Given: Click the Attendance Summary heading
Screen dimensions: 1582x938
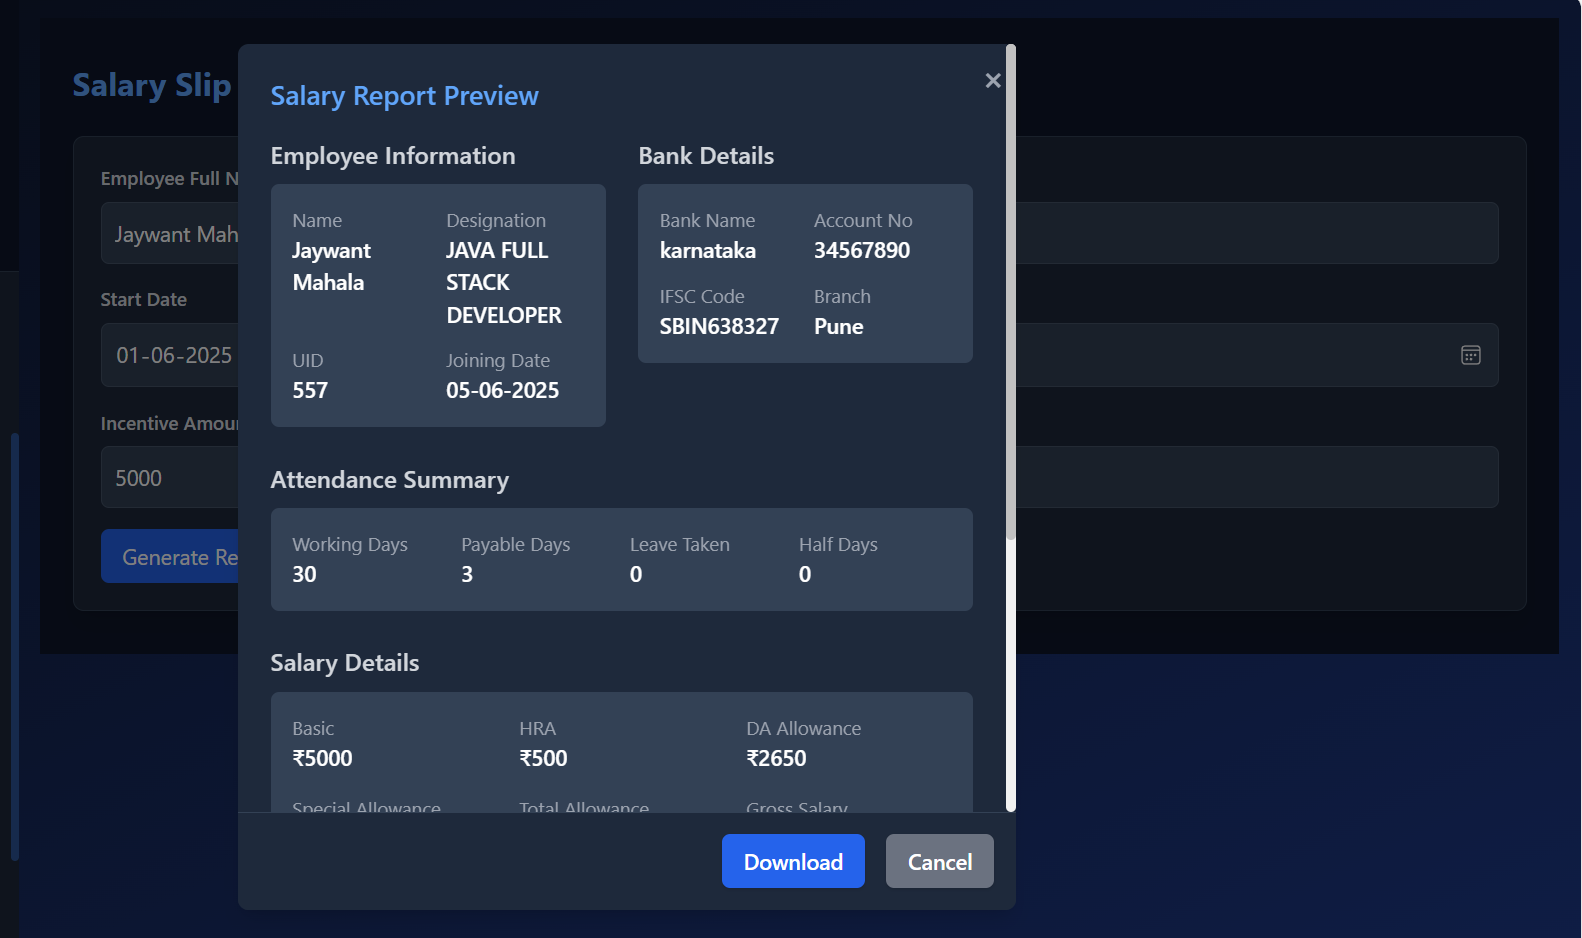Looking at the screenshot, I should pos(389,480).
